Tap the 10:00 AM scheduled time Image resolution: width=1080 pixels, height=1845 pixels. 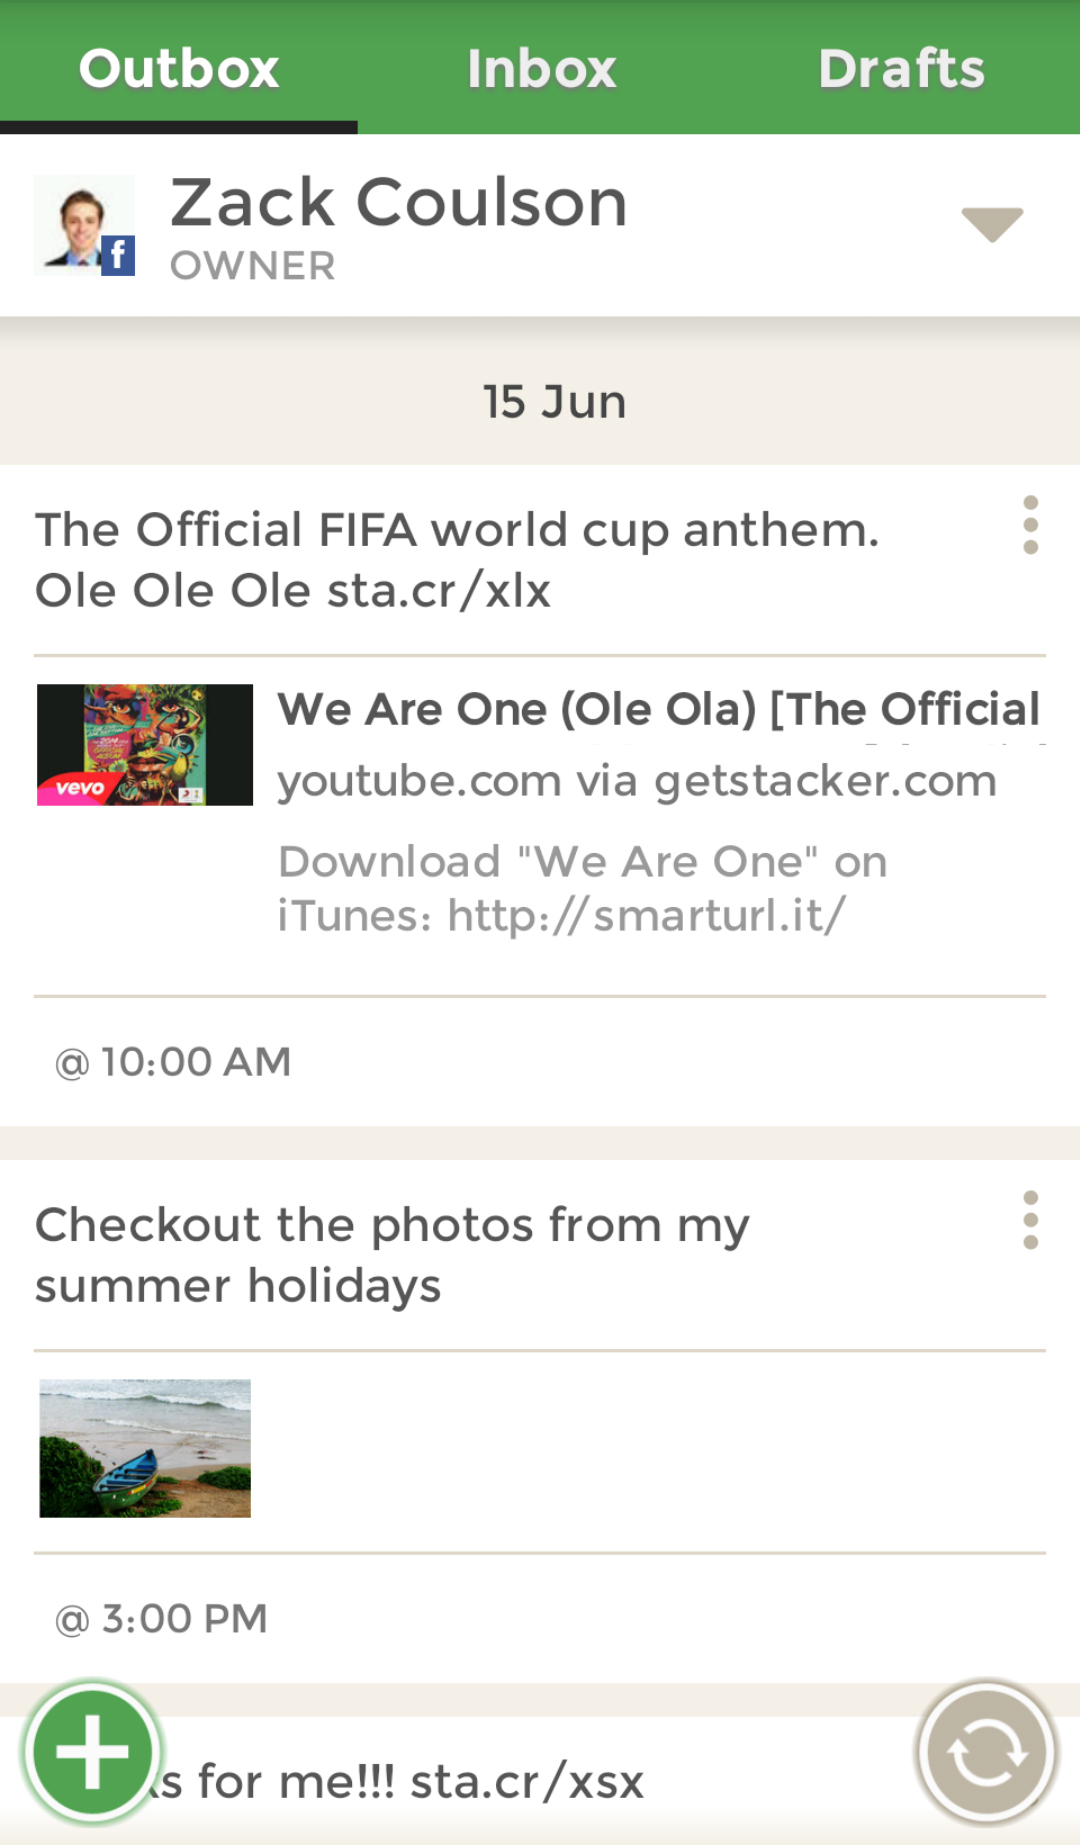pyautogui.click(x=174, y=1062)
